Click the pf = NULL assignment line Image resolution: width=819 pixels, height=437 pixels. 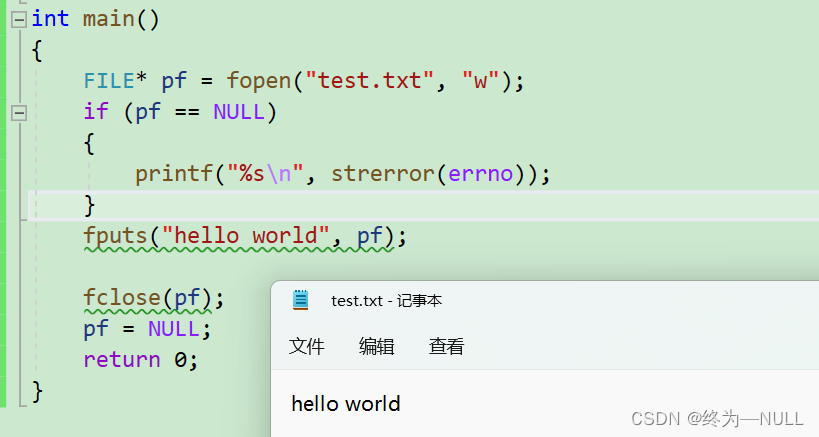tap(147, 329)
